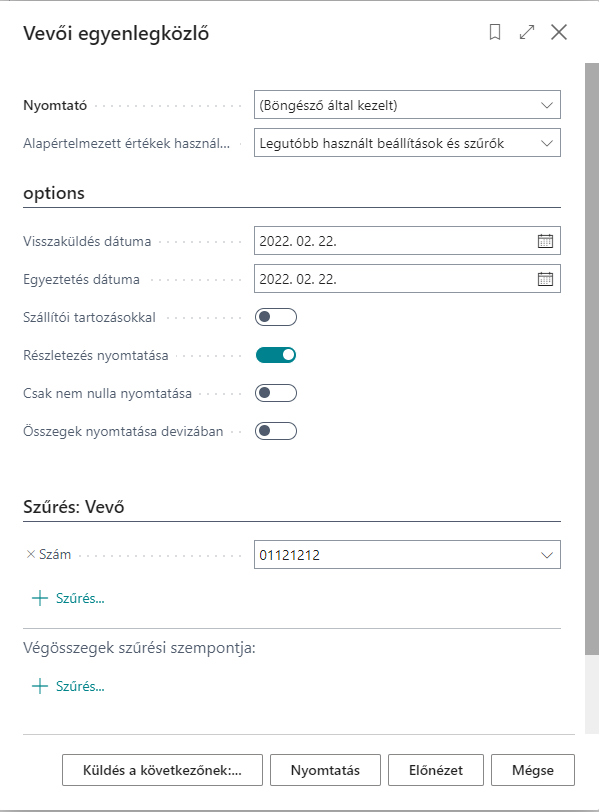Click the dialog vertical scrollbar

(592, 358)
